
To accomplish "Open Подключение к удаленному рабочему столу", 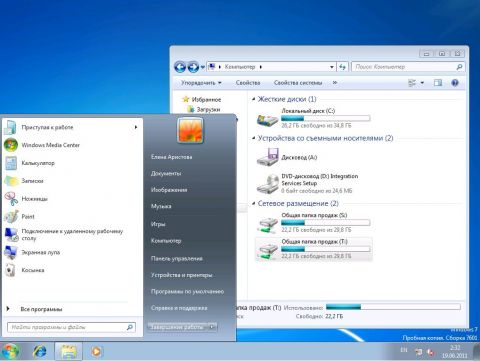I will (72, 234).
